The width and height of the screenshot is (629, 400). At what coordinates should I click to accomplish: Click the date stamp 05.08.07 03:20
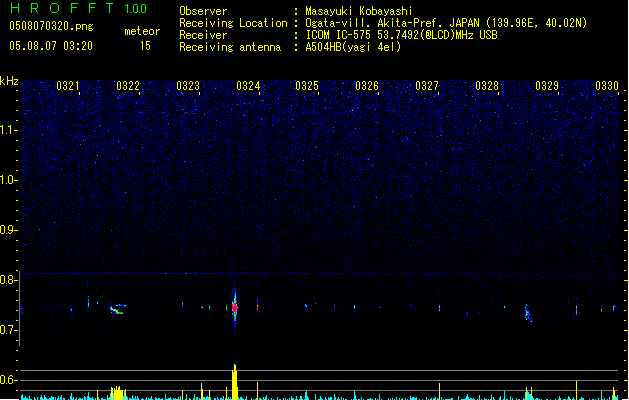[x=51, y=46]
